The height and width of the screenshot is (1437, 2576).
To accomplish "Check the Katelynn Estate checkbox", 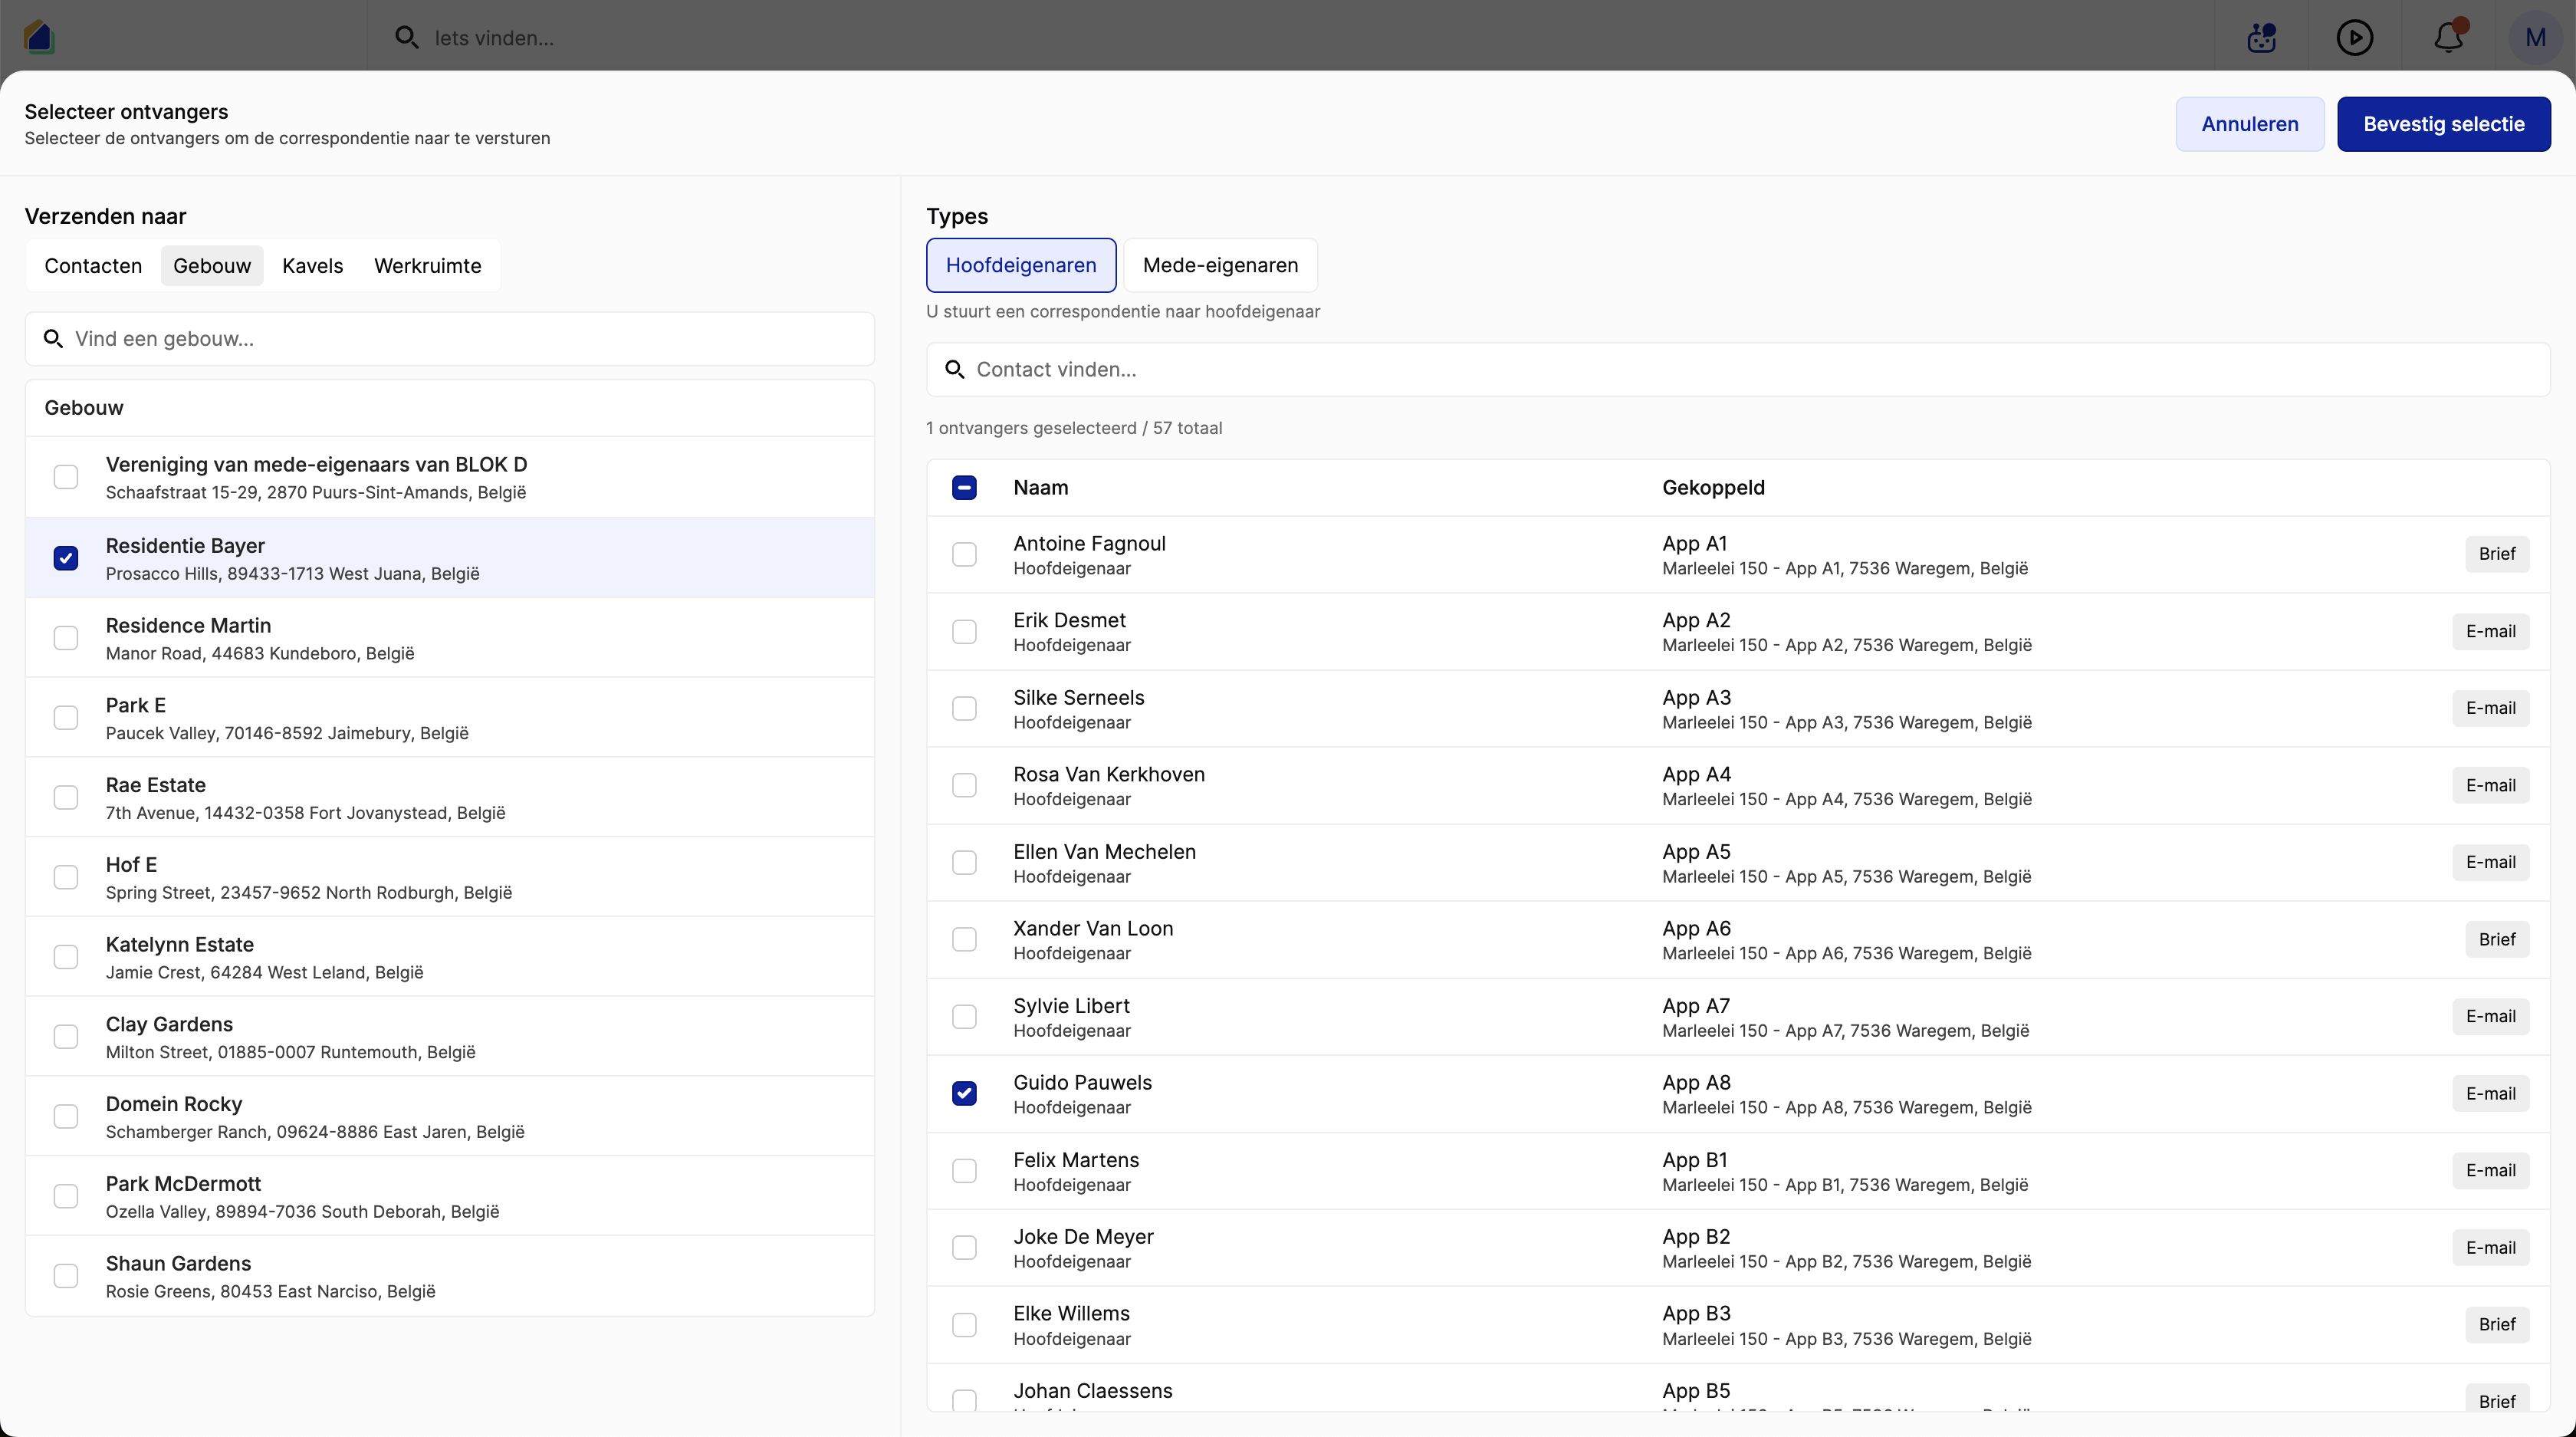I will [66, 957].
